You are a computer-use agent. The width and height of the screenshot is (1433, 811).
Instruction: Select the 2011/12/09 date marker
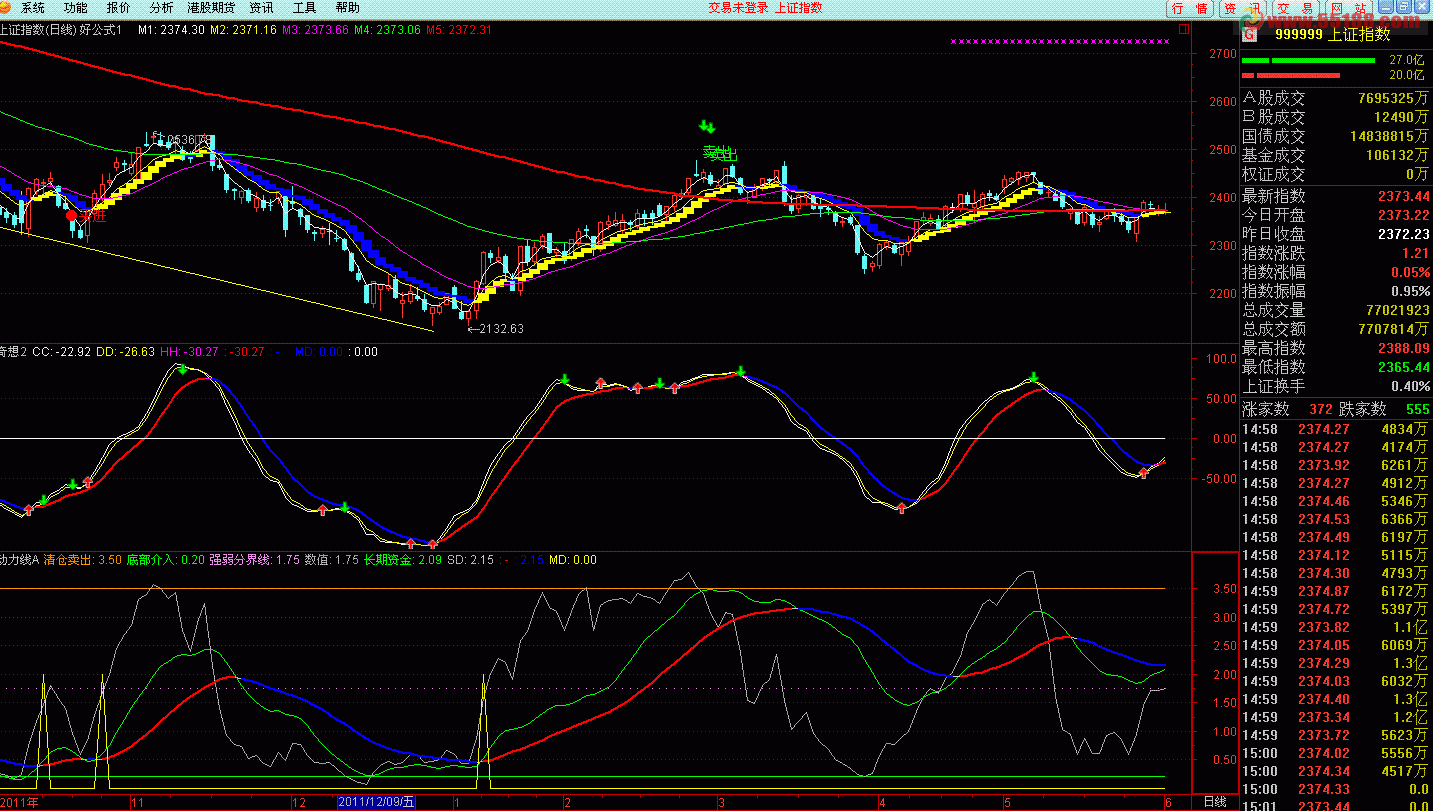[376, 802]
